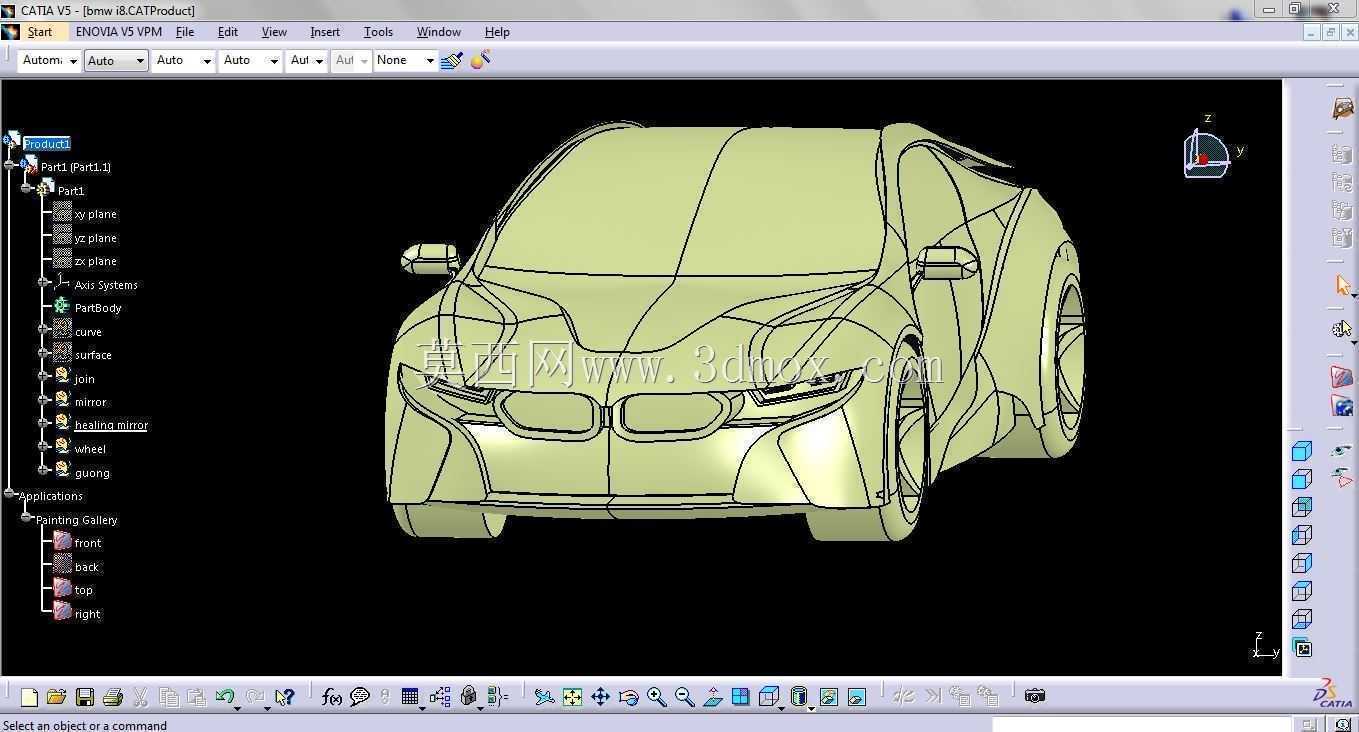The height and width of the screenshot is (732, 1359).
Task: Click the camera Capture icon
Action: (1035, 696)
